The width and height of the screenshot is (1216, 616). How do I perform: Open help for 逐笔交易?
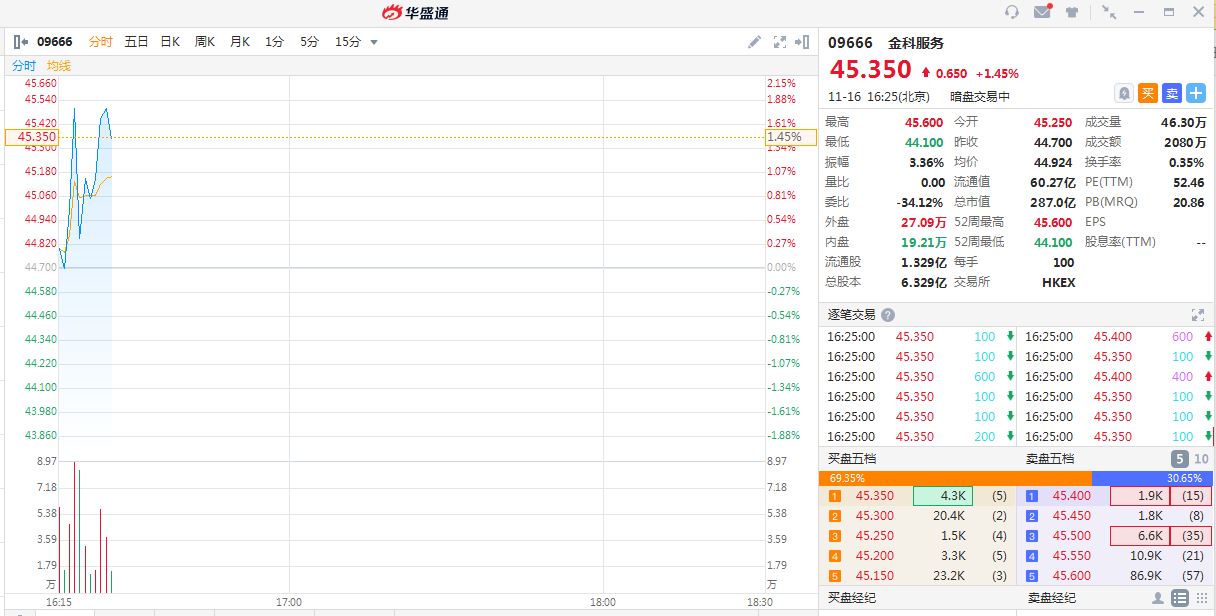point(888,314)
